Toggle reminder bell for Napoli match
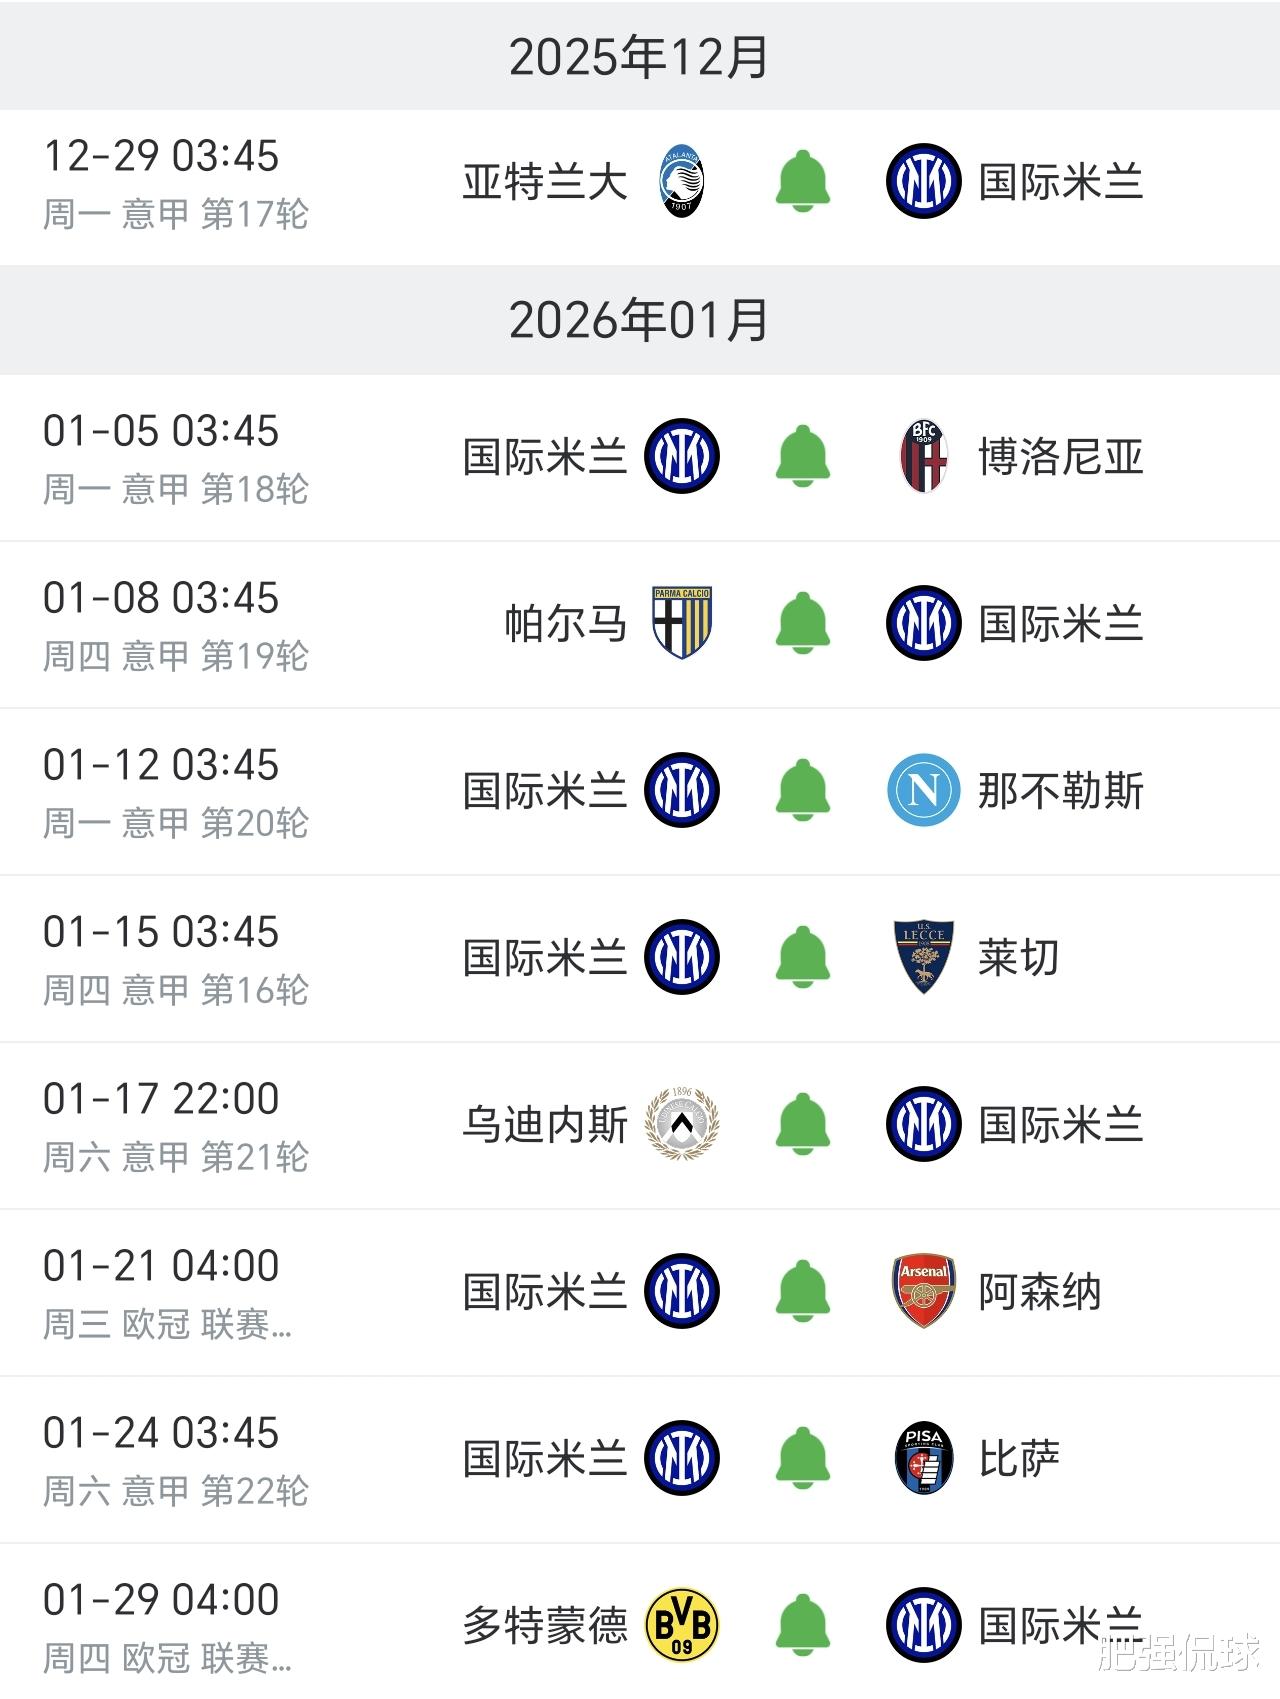1280x1699 pixels. [x=803, y=790]
